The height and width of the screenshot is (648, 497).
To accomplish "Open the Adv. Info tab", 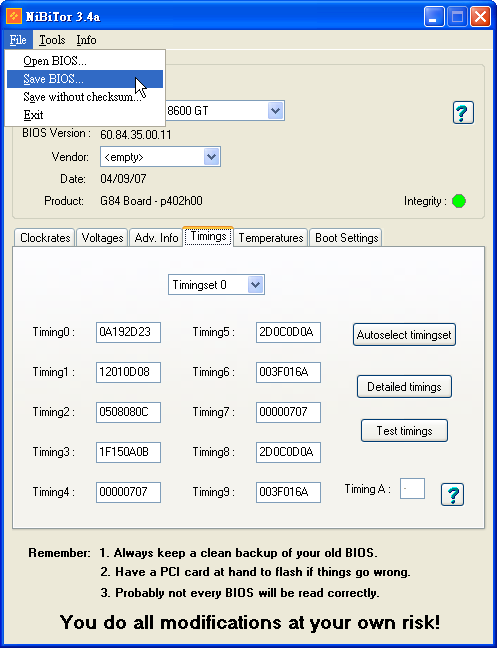I will click(156, 238).
